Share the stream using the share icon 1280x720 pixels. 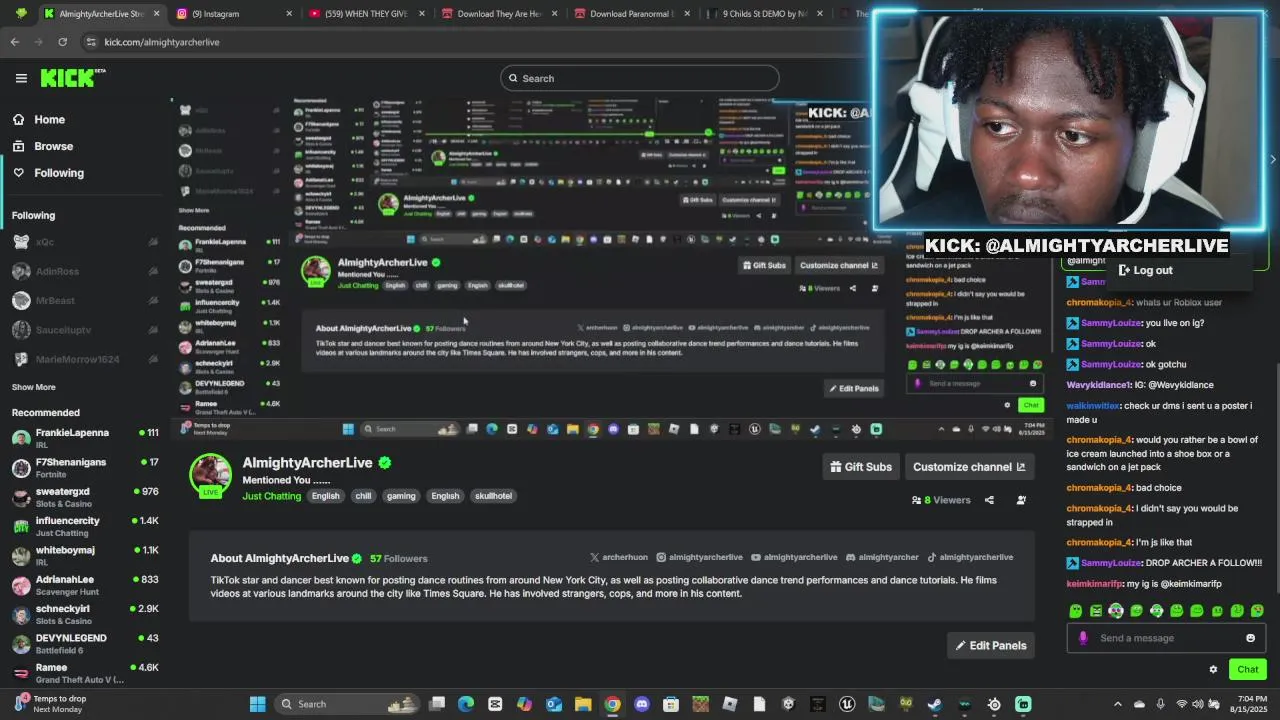click(x=989, y=500)
